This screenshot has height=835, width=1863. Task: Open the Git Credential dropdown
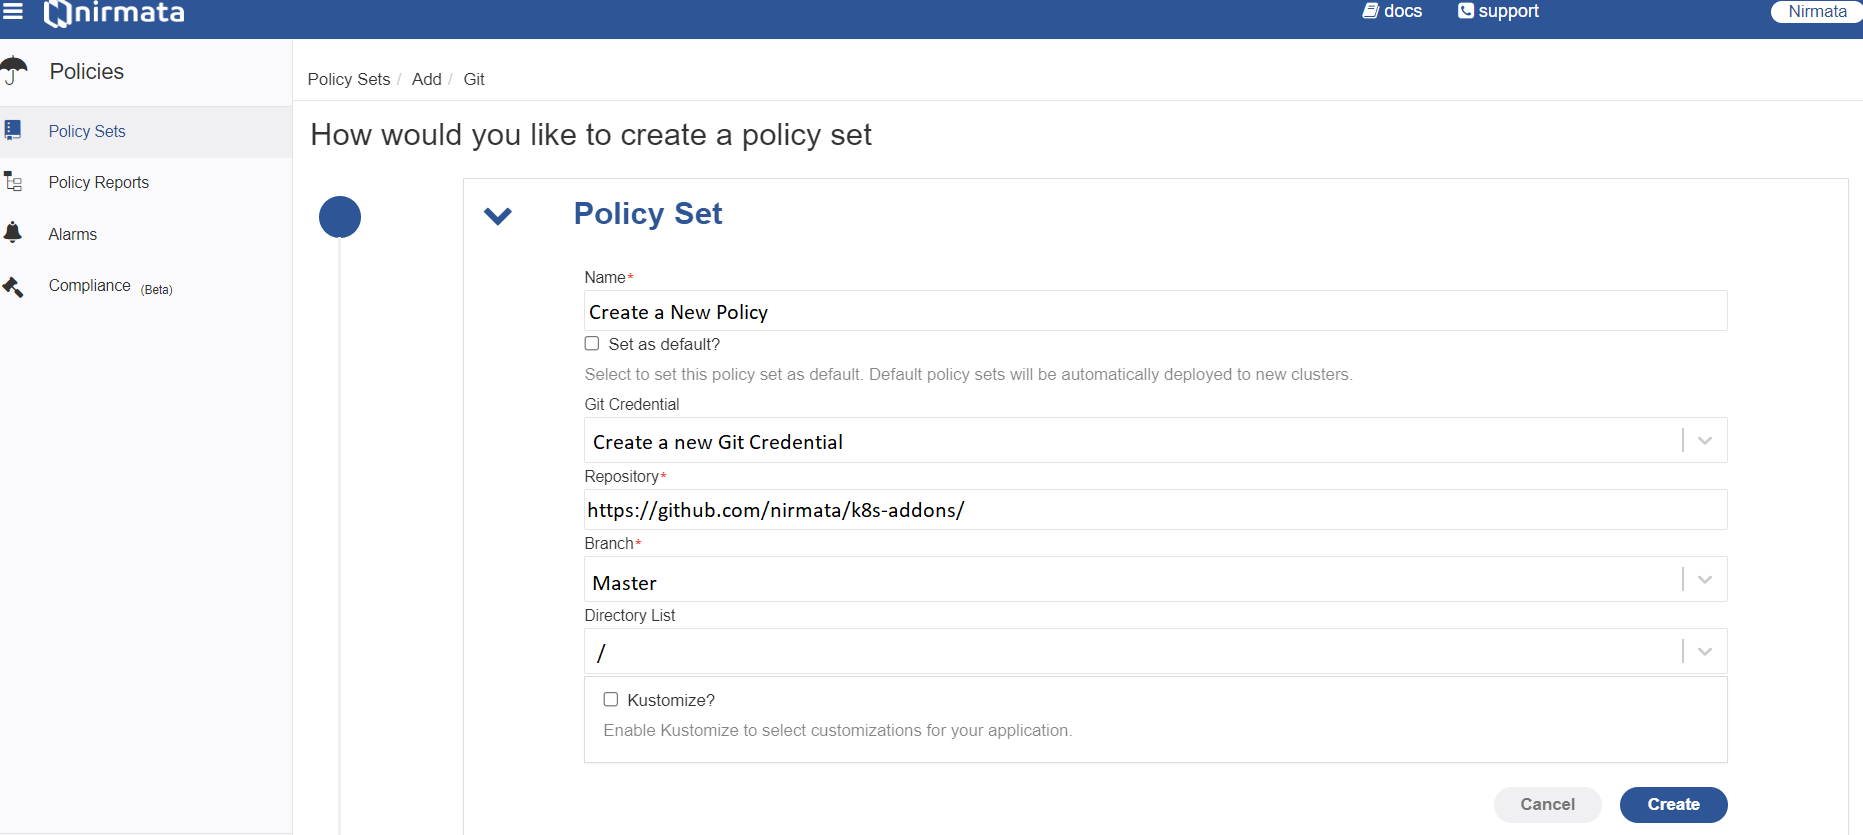(x=1155, y=440)
